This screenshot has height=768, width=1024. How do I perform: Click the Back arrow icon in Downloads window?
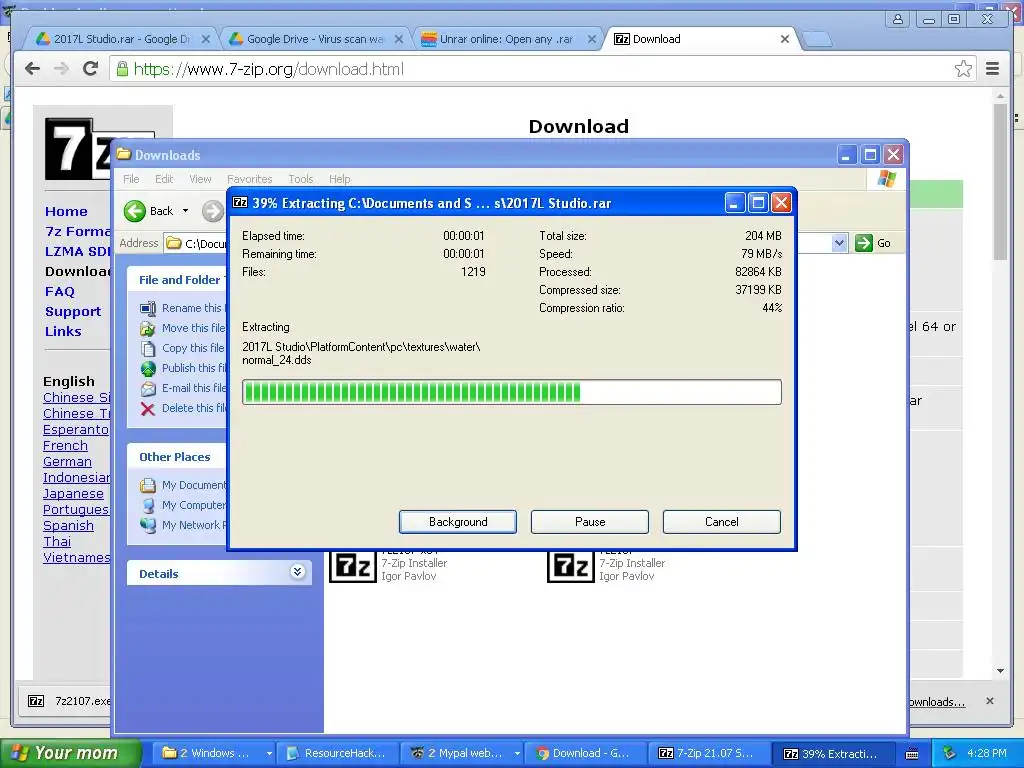click(x=135, y=211)
